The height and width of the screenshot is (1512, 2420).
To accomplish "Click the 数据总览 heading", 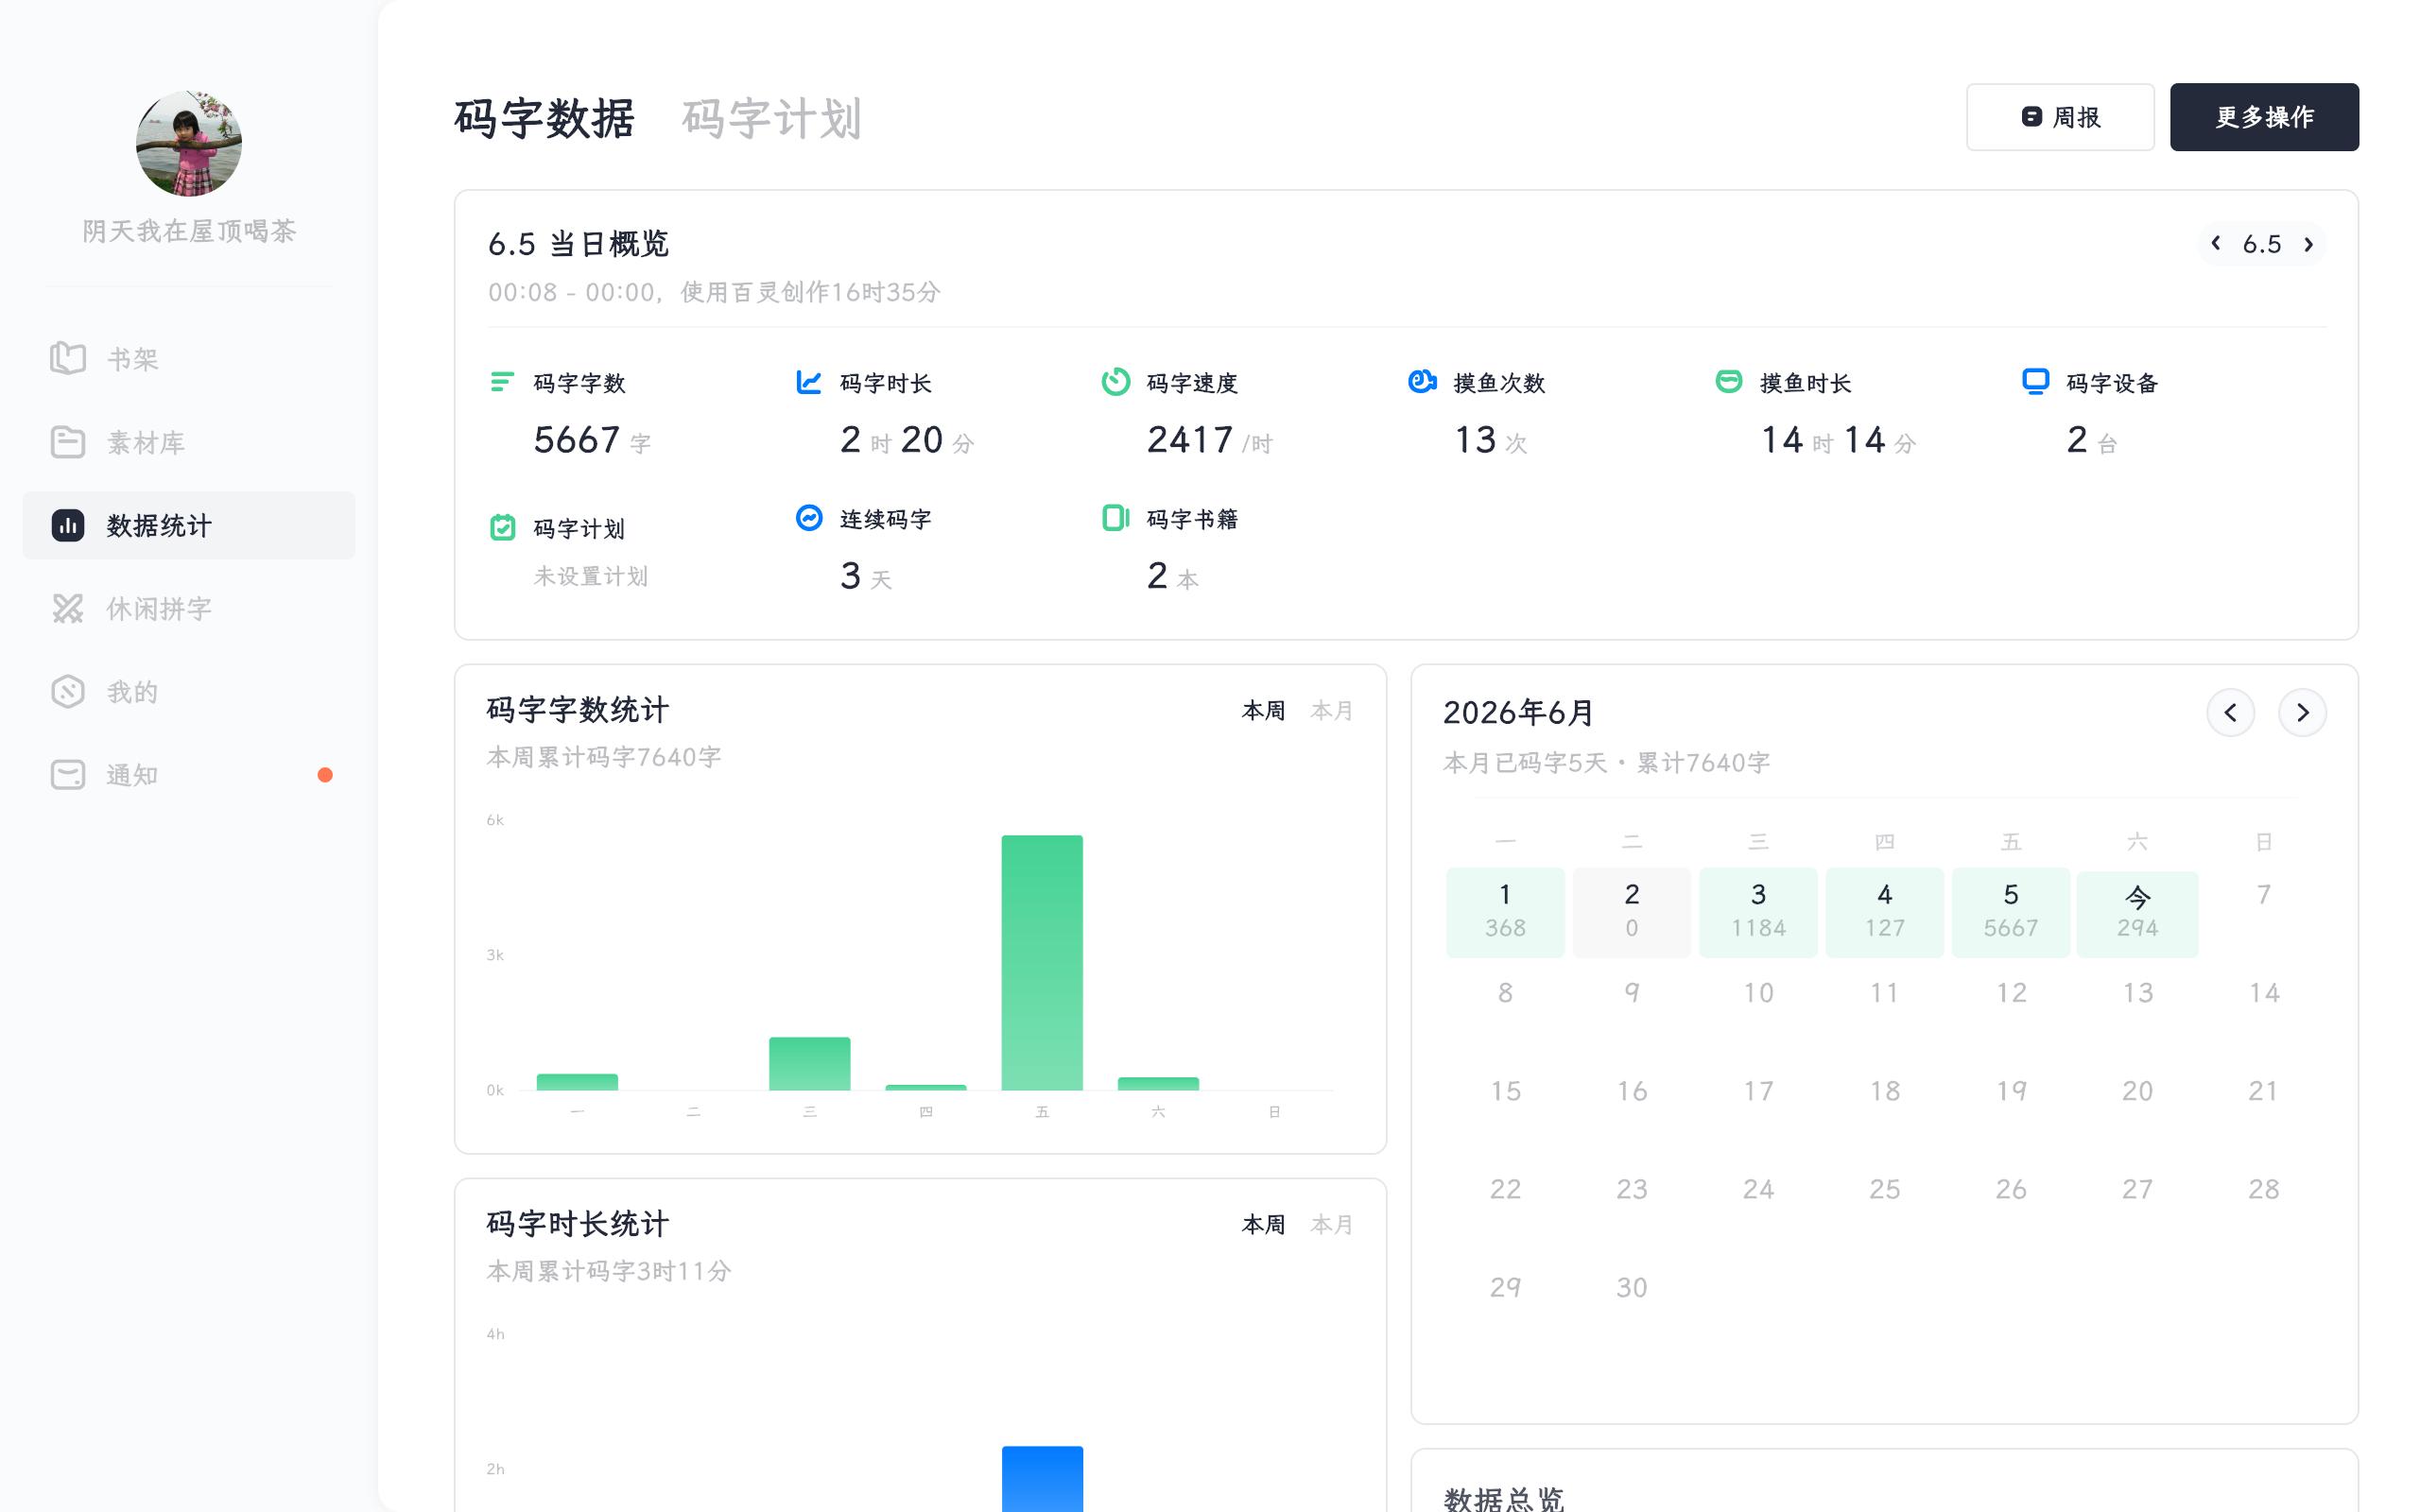I will (1504, 1498).
